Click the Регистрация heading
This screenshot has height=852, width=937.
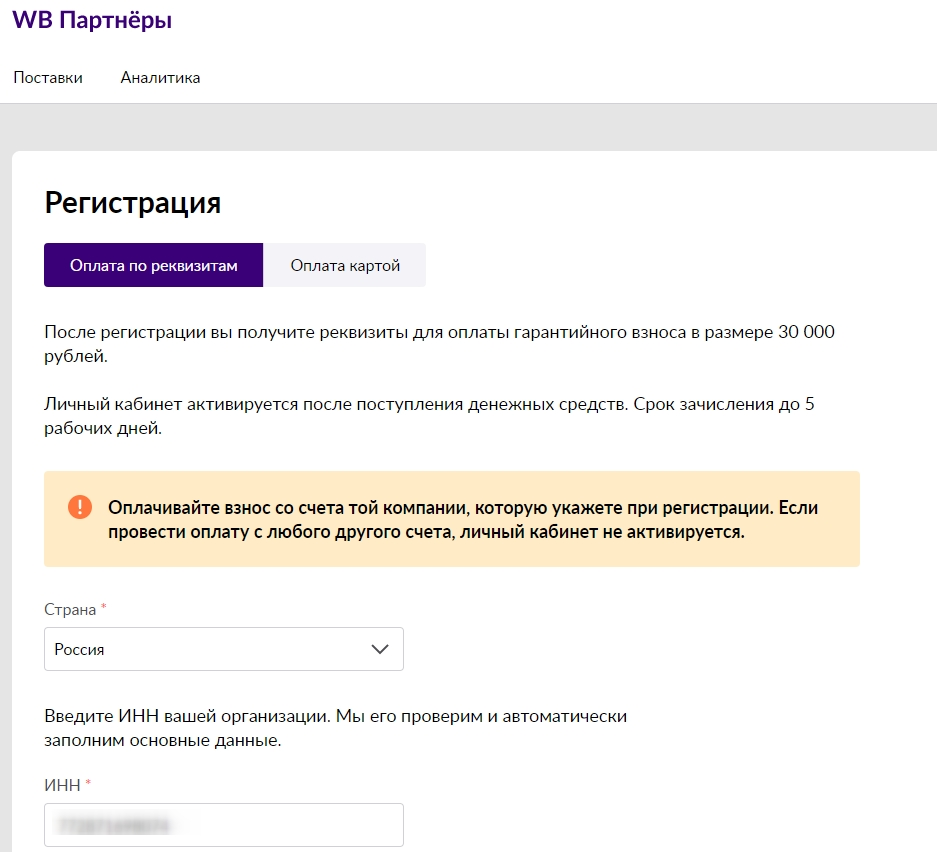pyautogui.click(x=133, y=203)
